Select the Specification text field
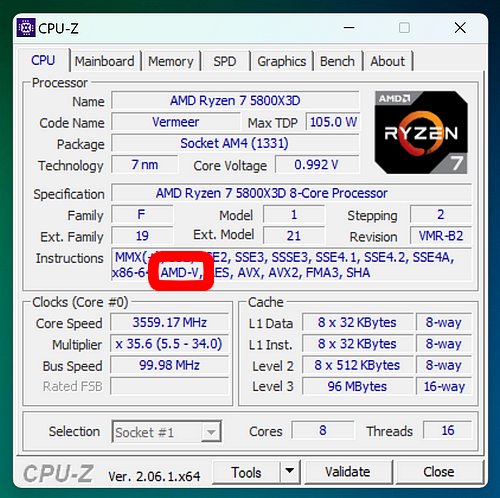The width and height of the screenshot is (500, 498). tap(292, 193)
